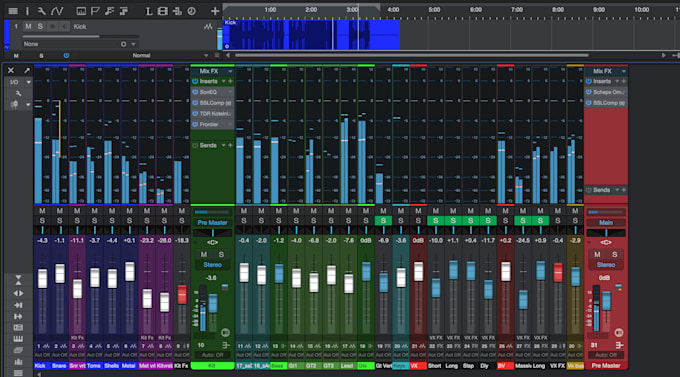Open track inspector info icon

[x=27, y=11]
